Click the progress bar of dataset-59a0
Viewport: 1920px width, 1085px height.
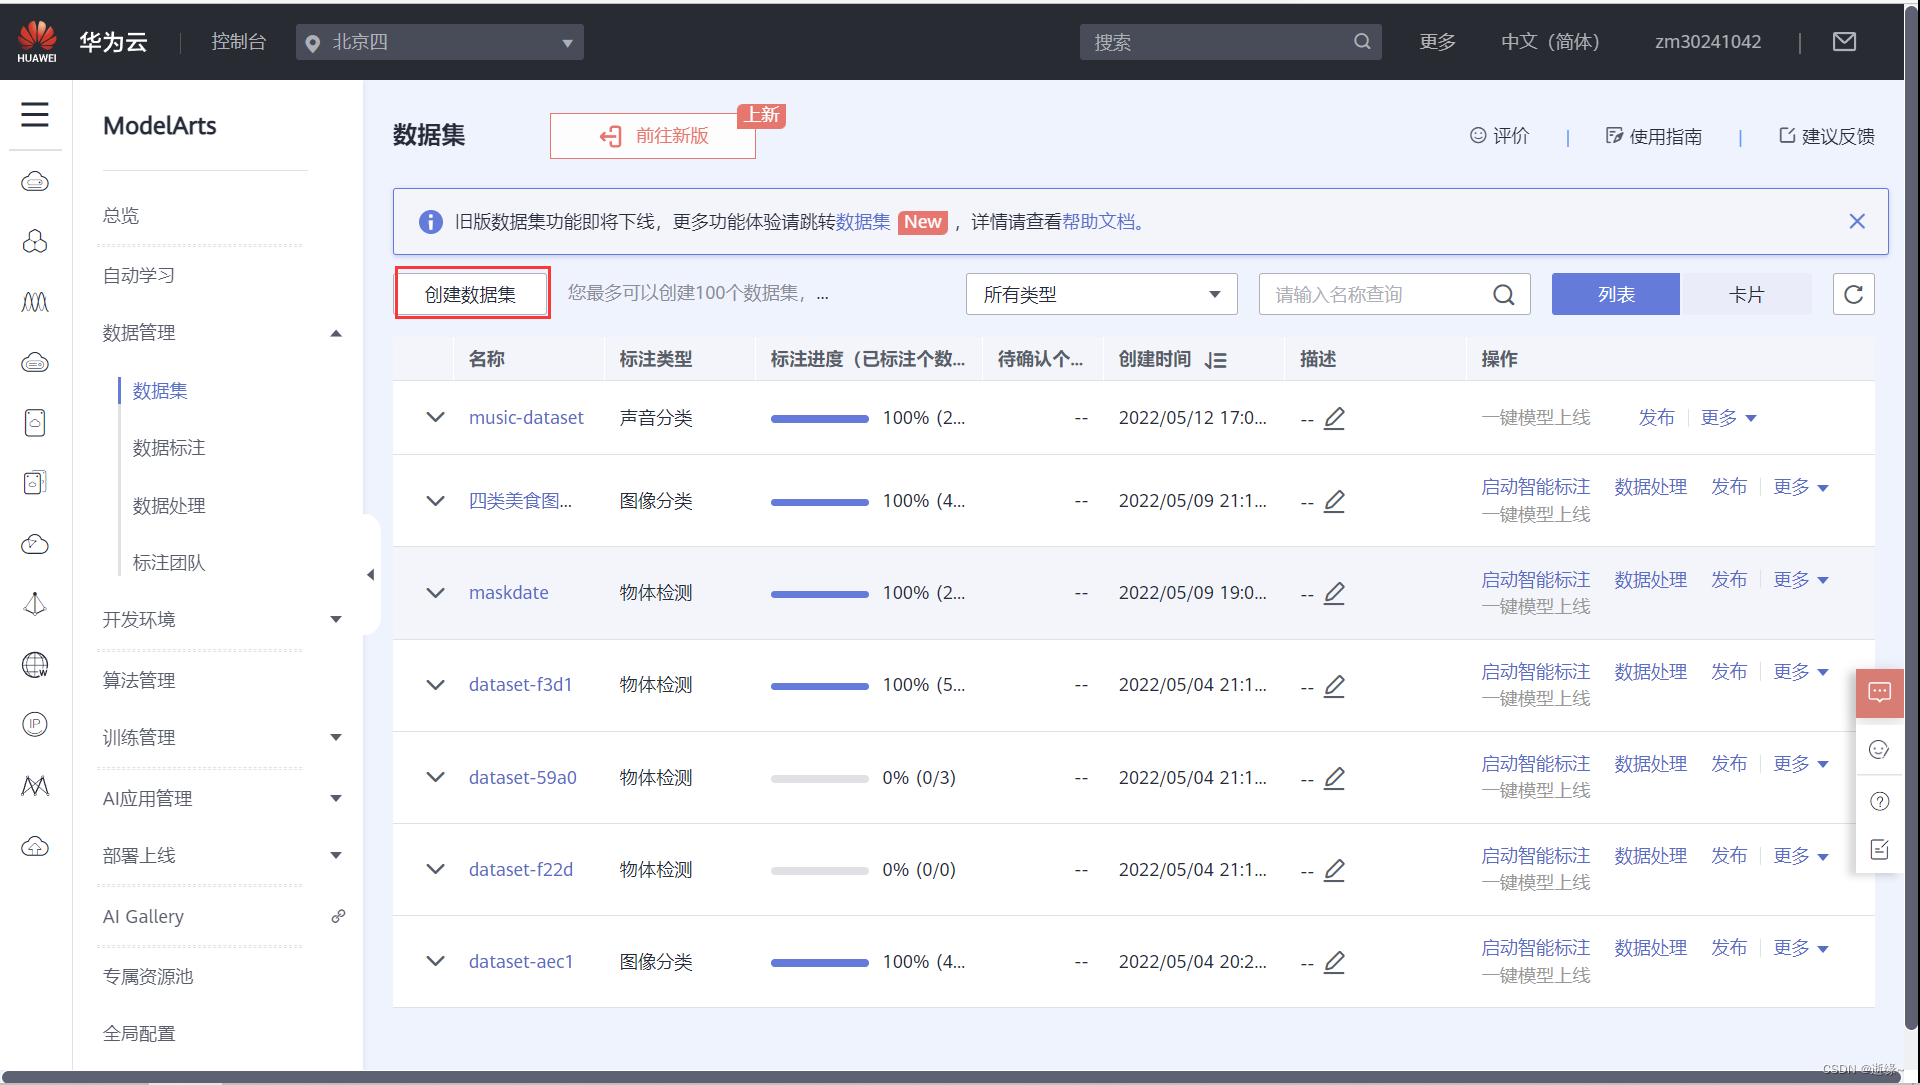[x=819, y=778]
